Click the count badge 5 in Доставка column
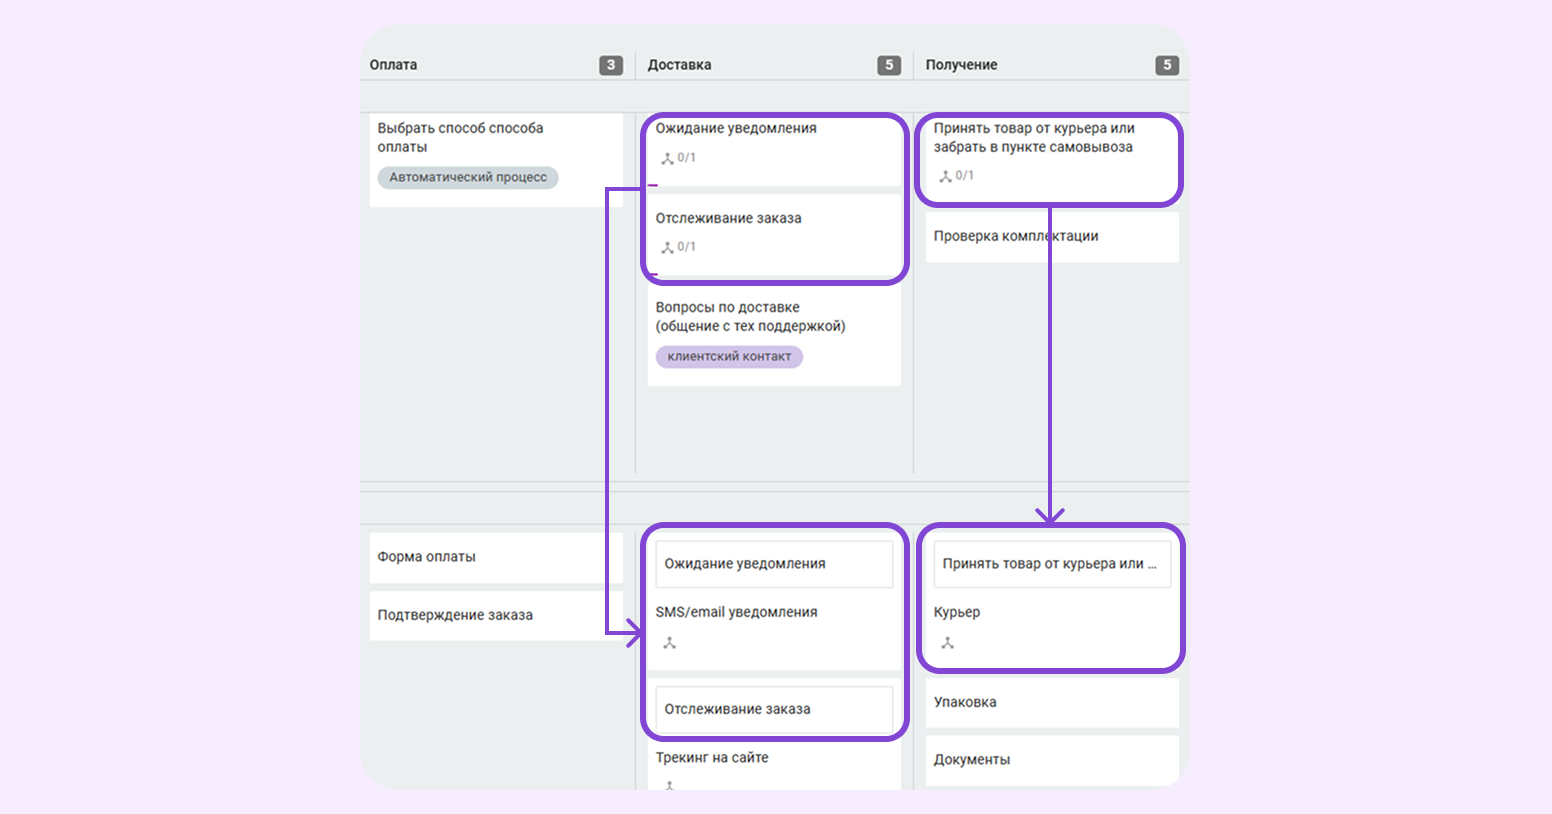Image resolution: width=1552 pixels, height=814 pixels. point(889,65)
